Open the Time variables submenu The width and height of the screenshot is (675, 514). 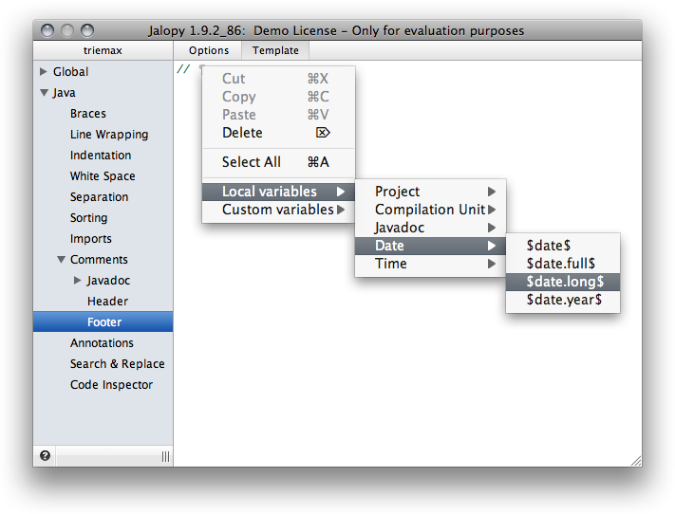(430, 264)
